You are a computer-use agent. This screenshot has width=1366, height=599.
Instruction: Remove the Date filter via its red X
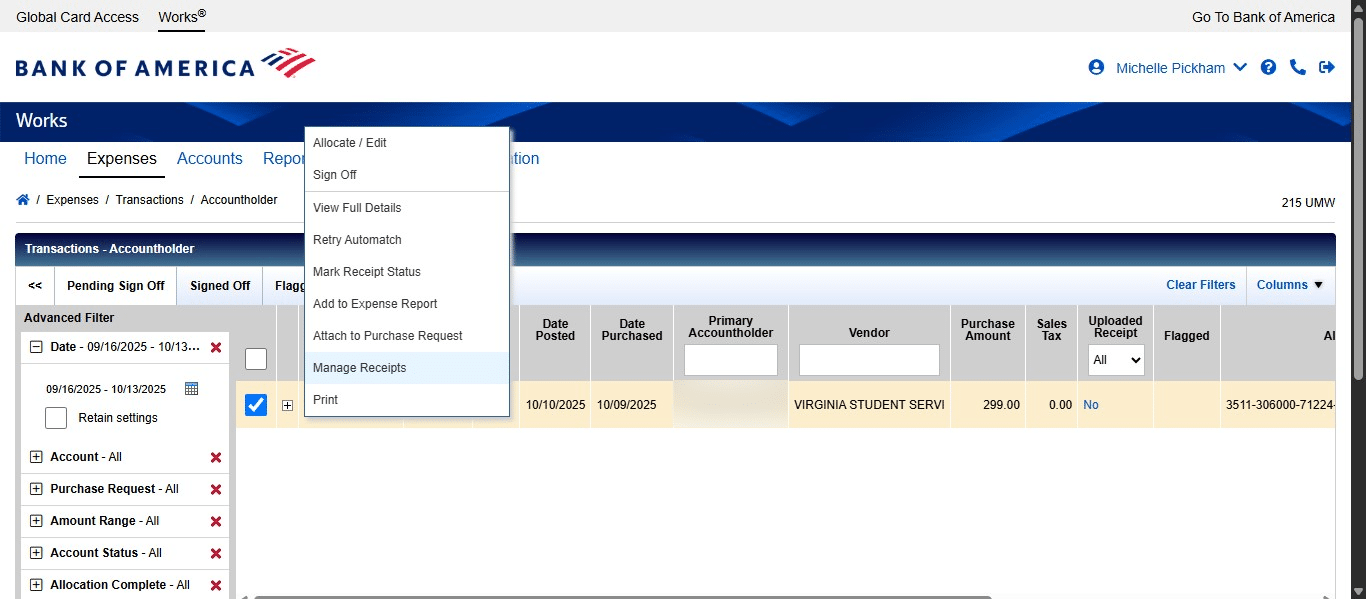(216, 347)
